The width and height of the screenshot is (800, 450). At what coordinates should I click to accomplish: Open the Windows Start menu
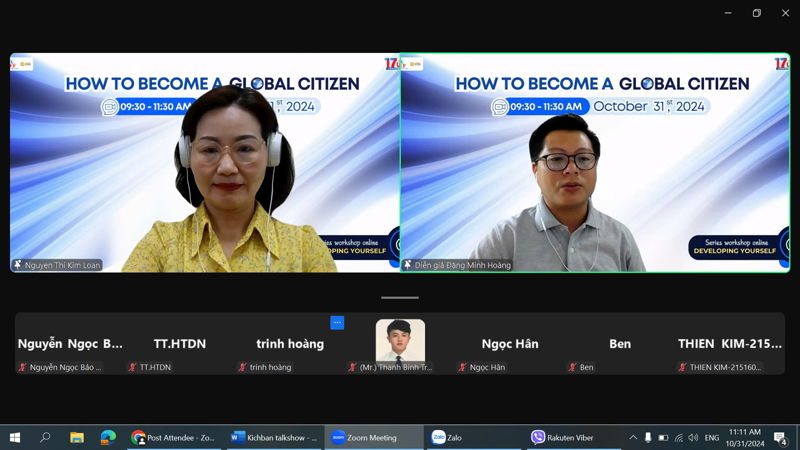(14, 437)
